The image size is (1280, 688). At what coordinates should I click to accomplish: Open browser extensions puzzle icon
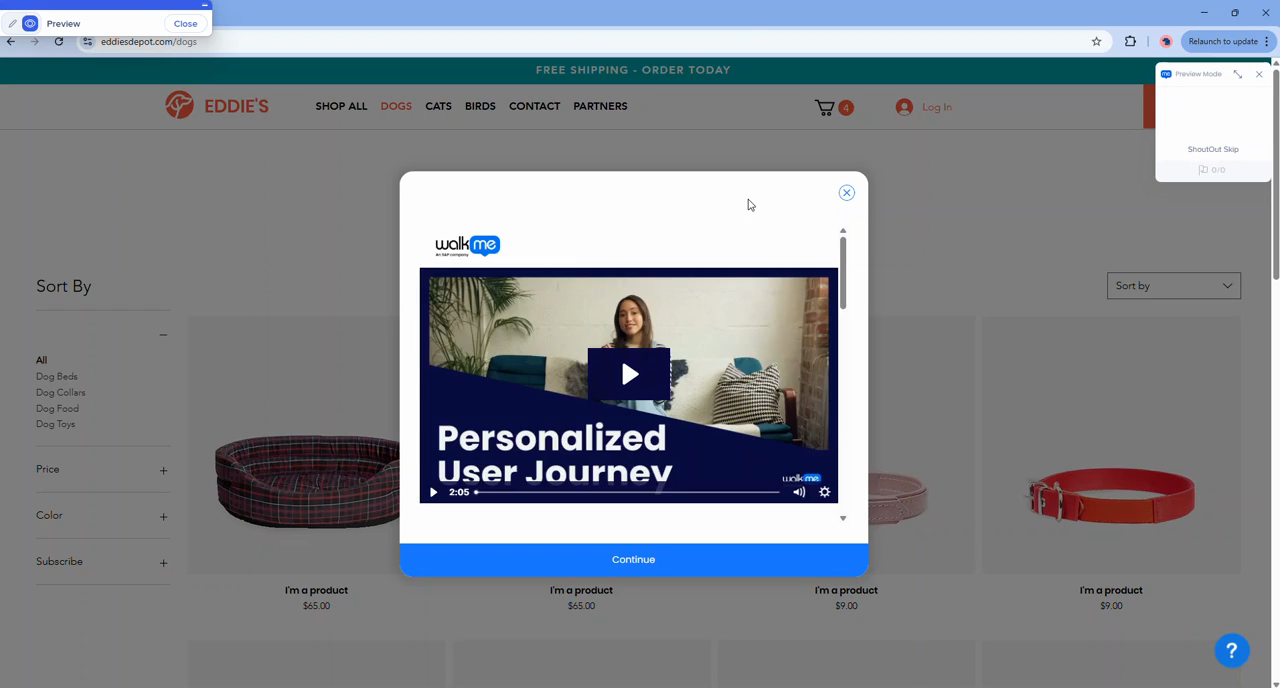[1130, 42]
